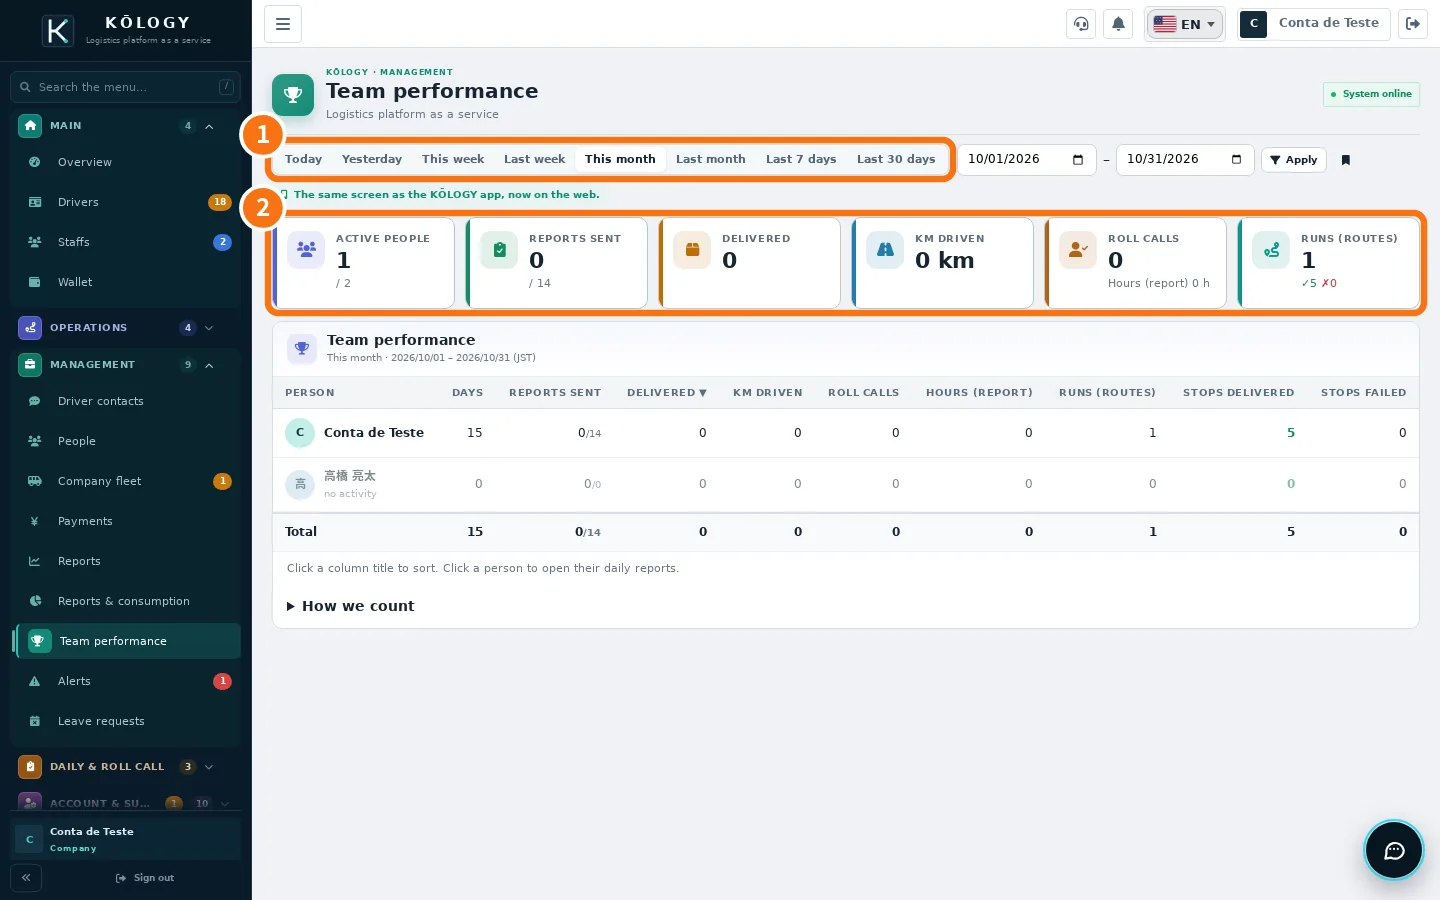The image size is (1440, 900).
Task: Open calendar picker in end date field
Action: (x=1237, y=159)
